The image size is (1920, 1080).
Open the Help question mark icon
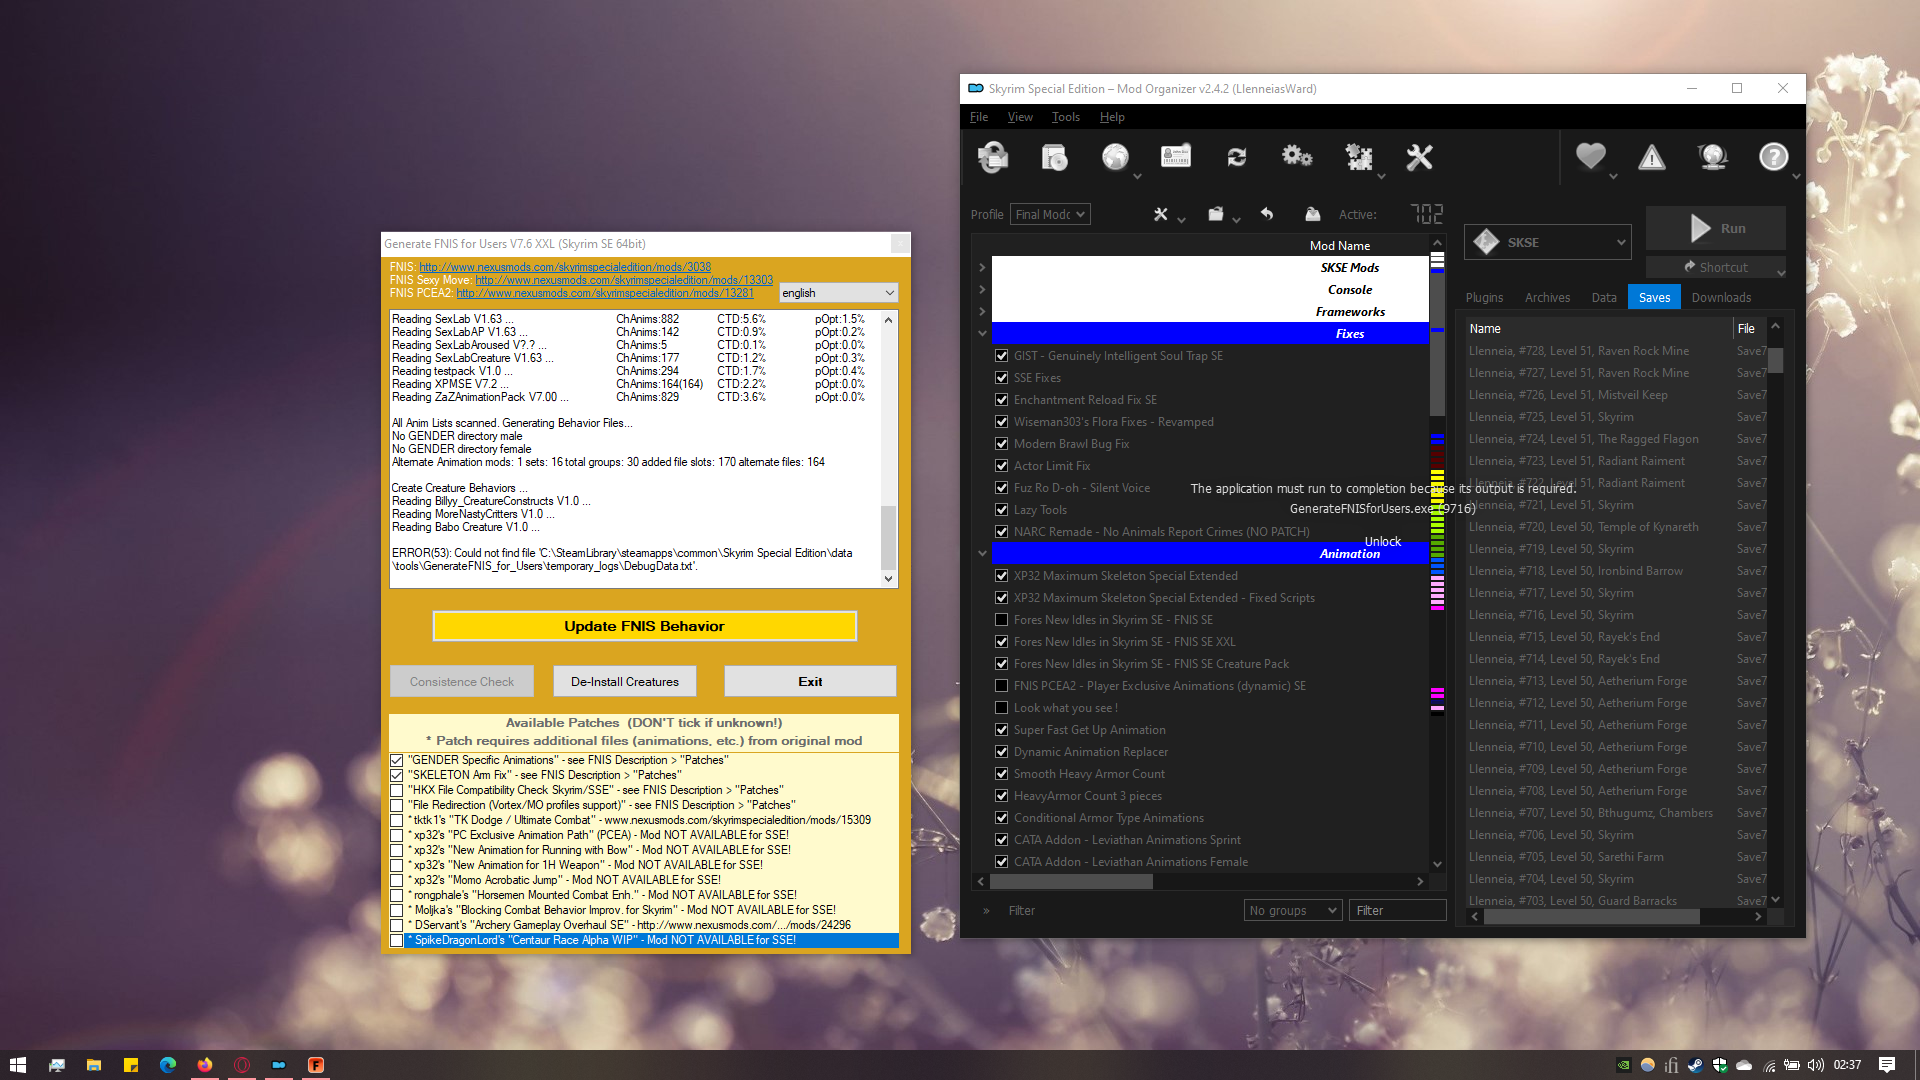pos(1773,157)
